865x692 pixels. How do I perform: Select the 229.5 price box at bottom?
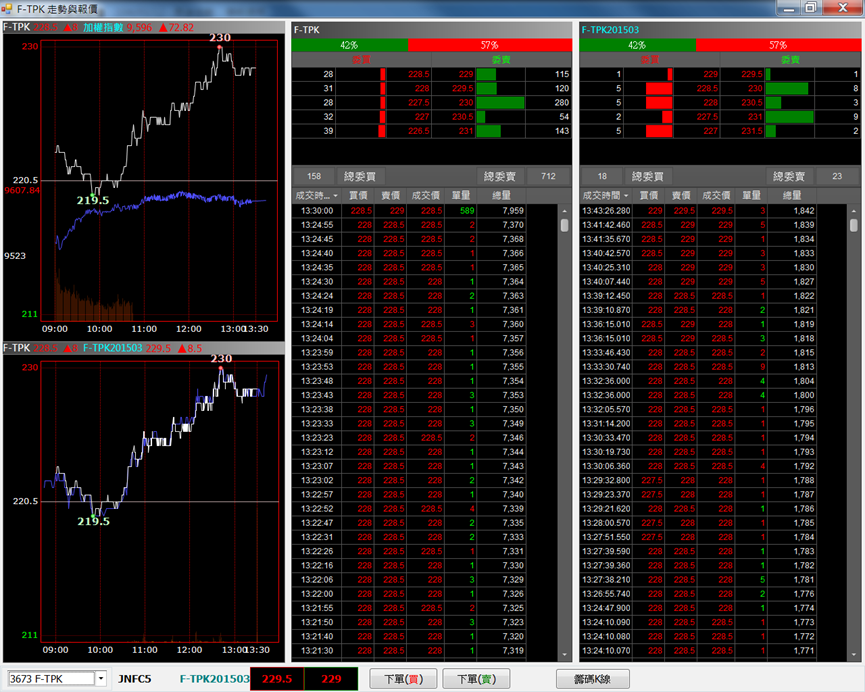(x=276, y=679)
